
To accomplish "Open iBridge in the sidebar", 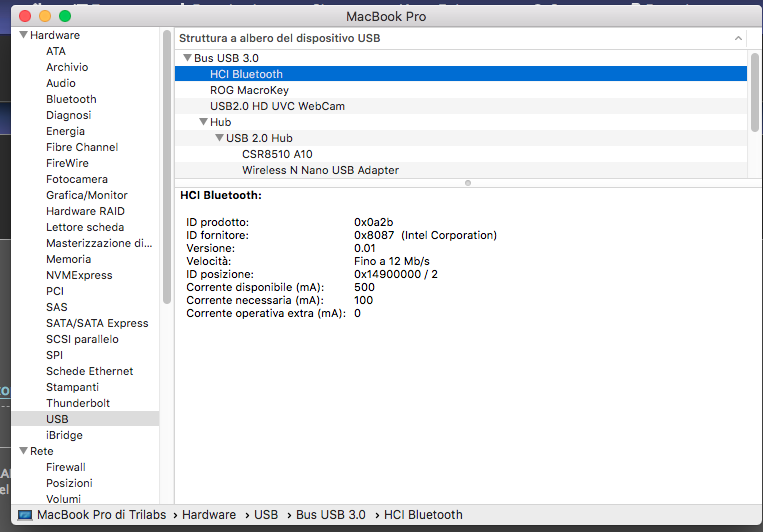I will click(x=64, y=435).
